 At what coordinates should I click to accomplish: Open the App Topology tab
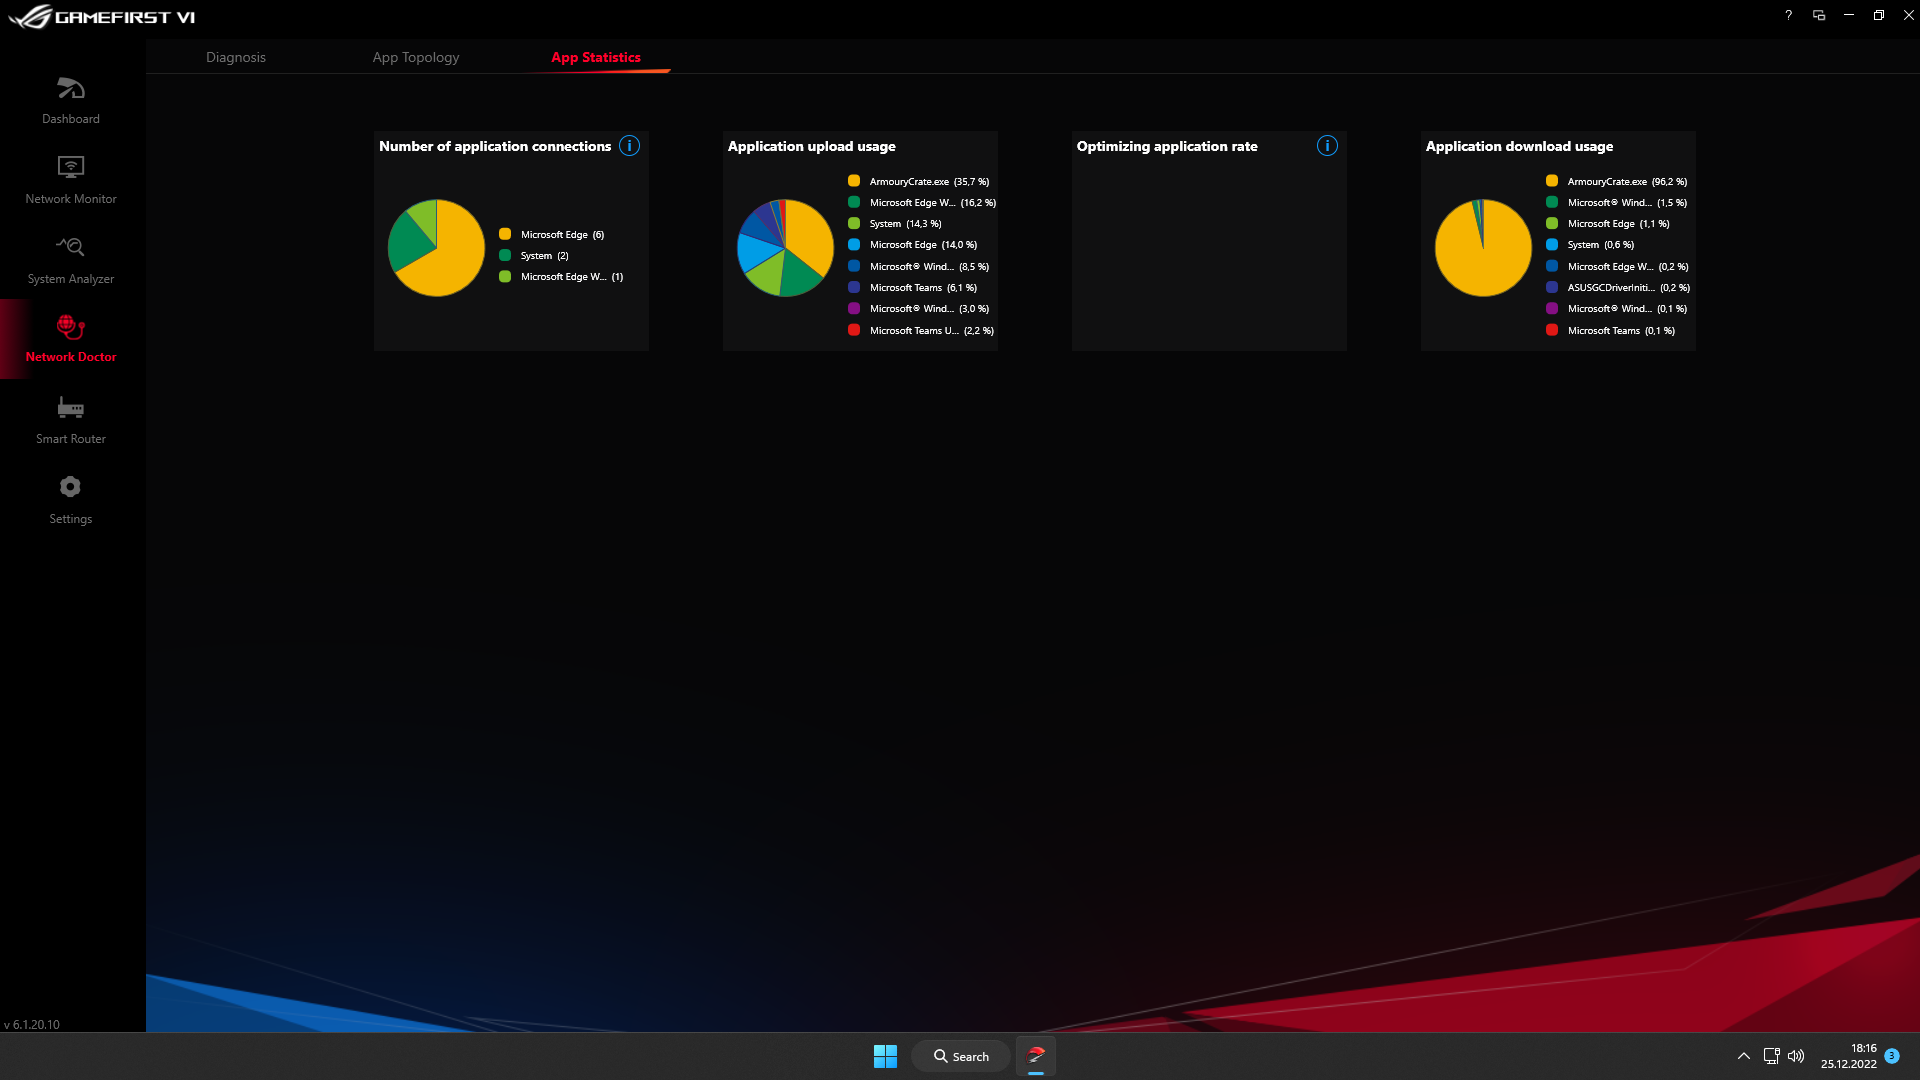pos(415,57)
